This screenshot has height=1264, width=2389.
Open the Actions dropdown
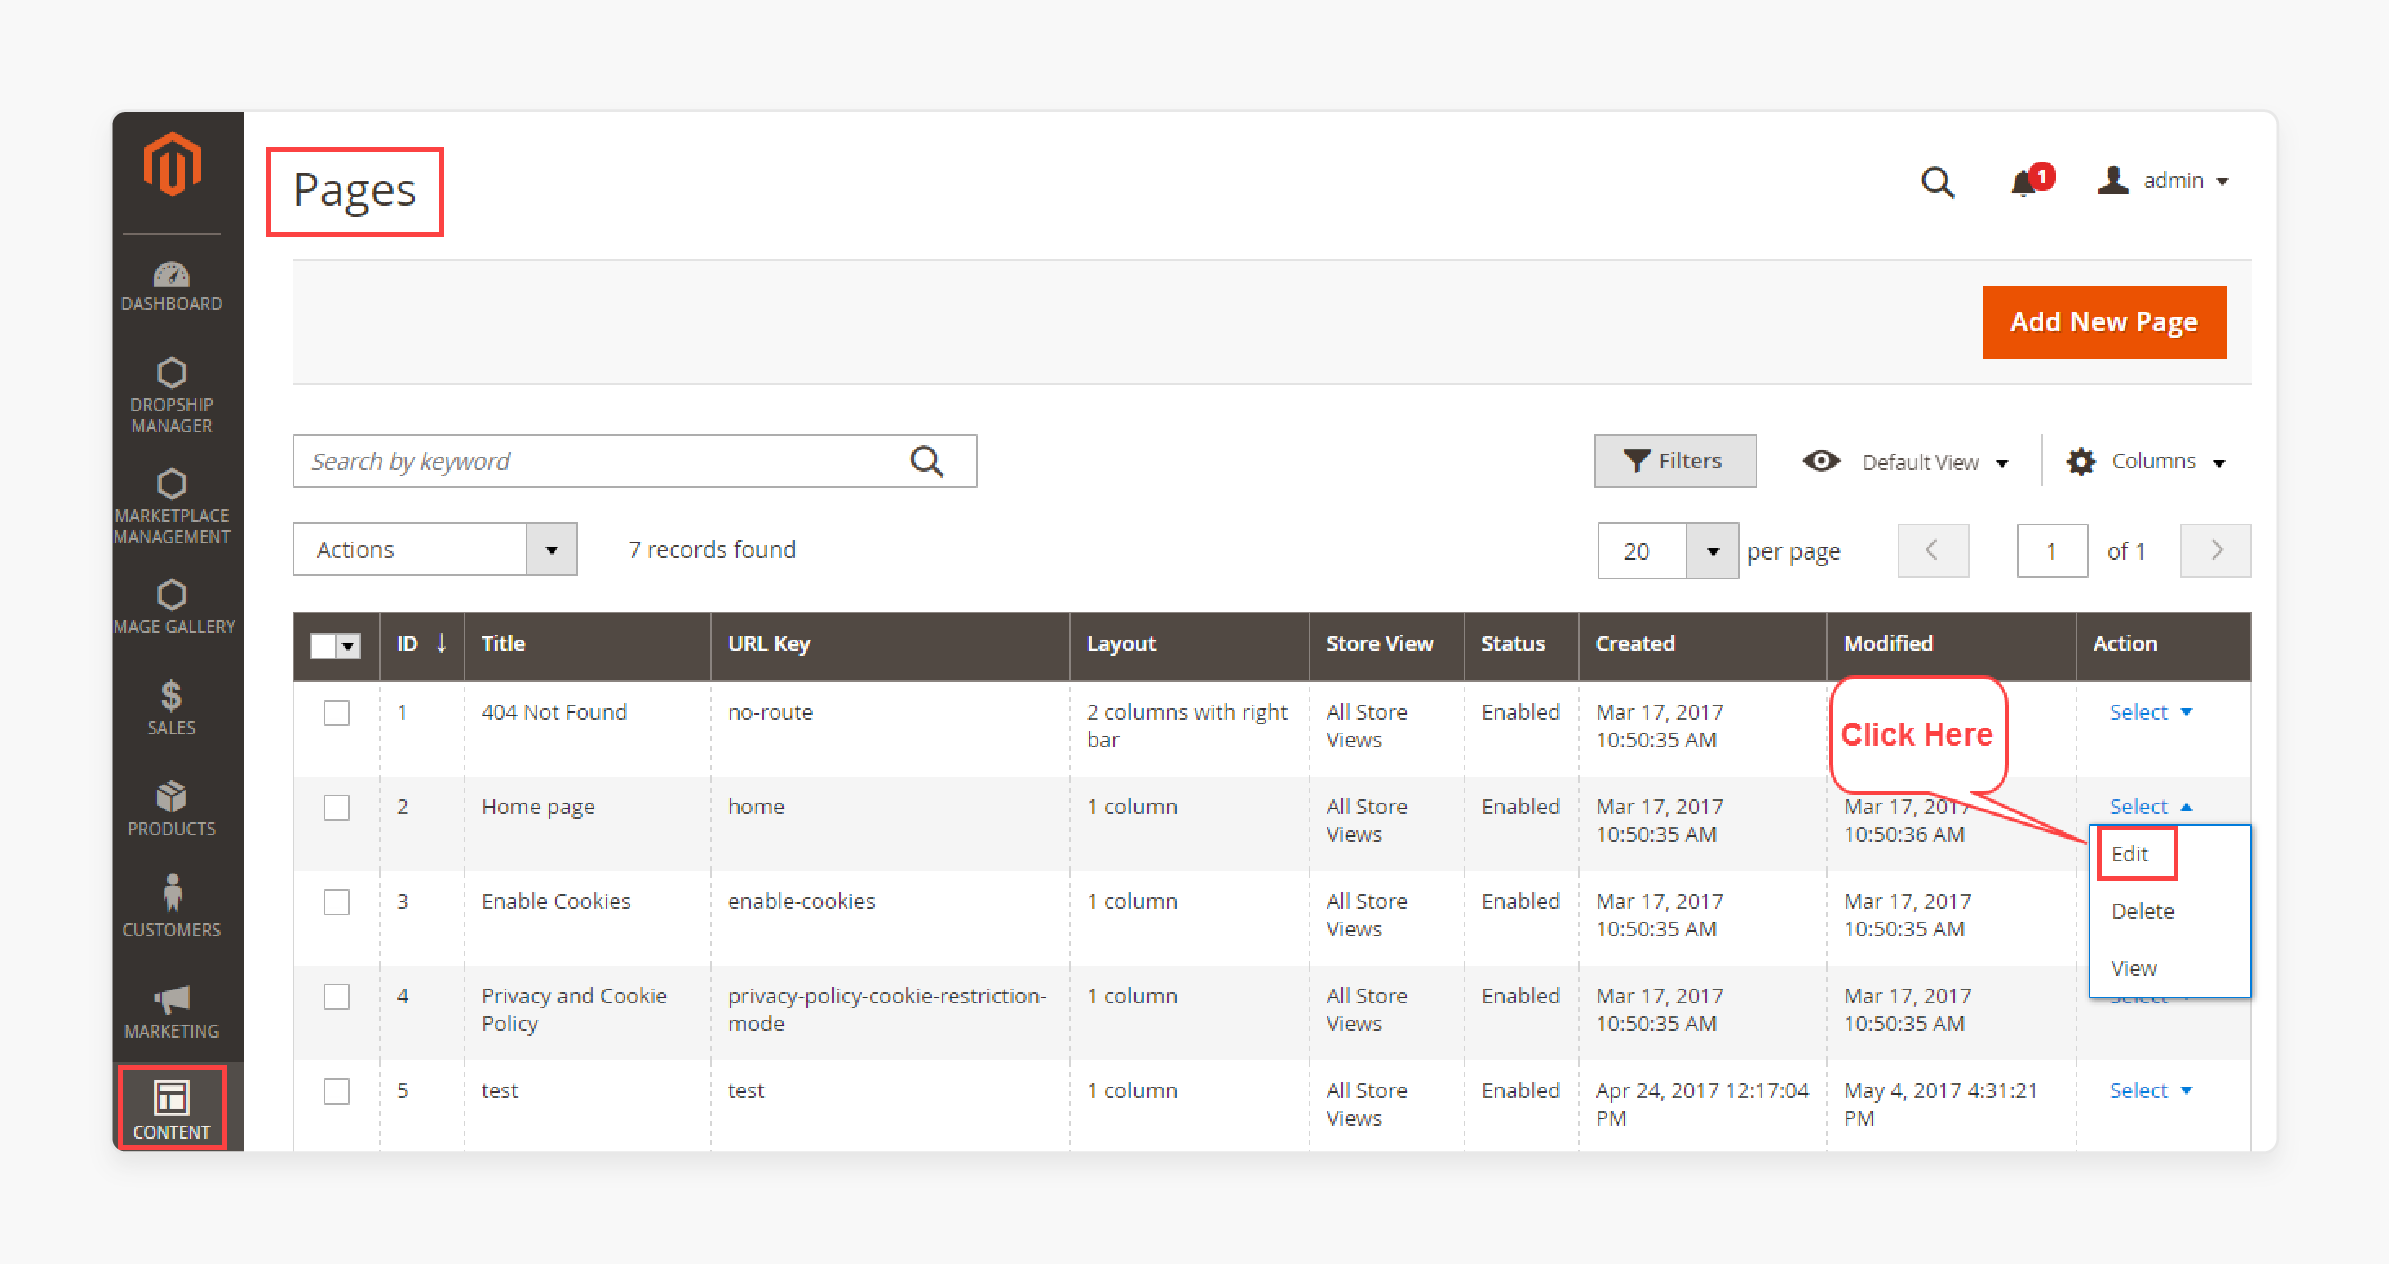point(435,549)
